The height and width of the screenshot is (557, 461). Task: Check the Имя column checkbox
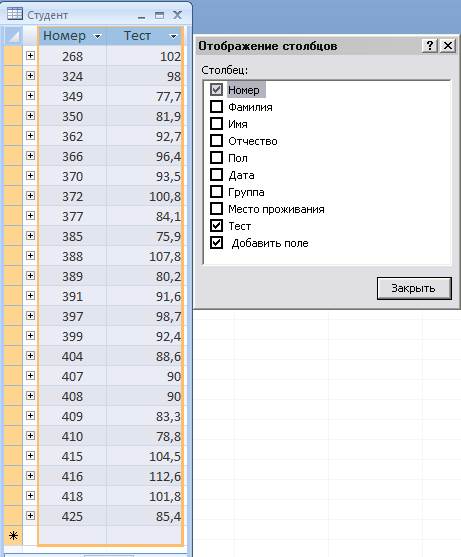(x=216, y=124)
